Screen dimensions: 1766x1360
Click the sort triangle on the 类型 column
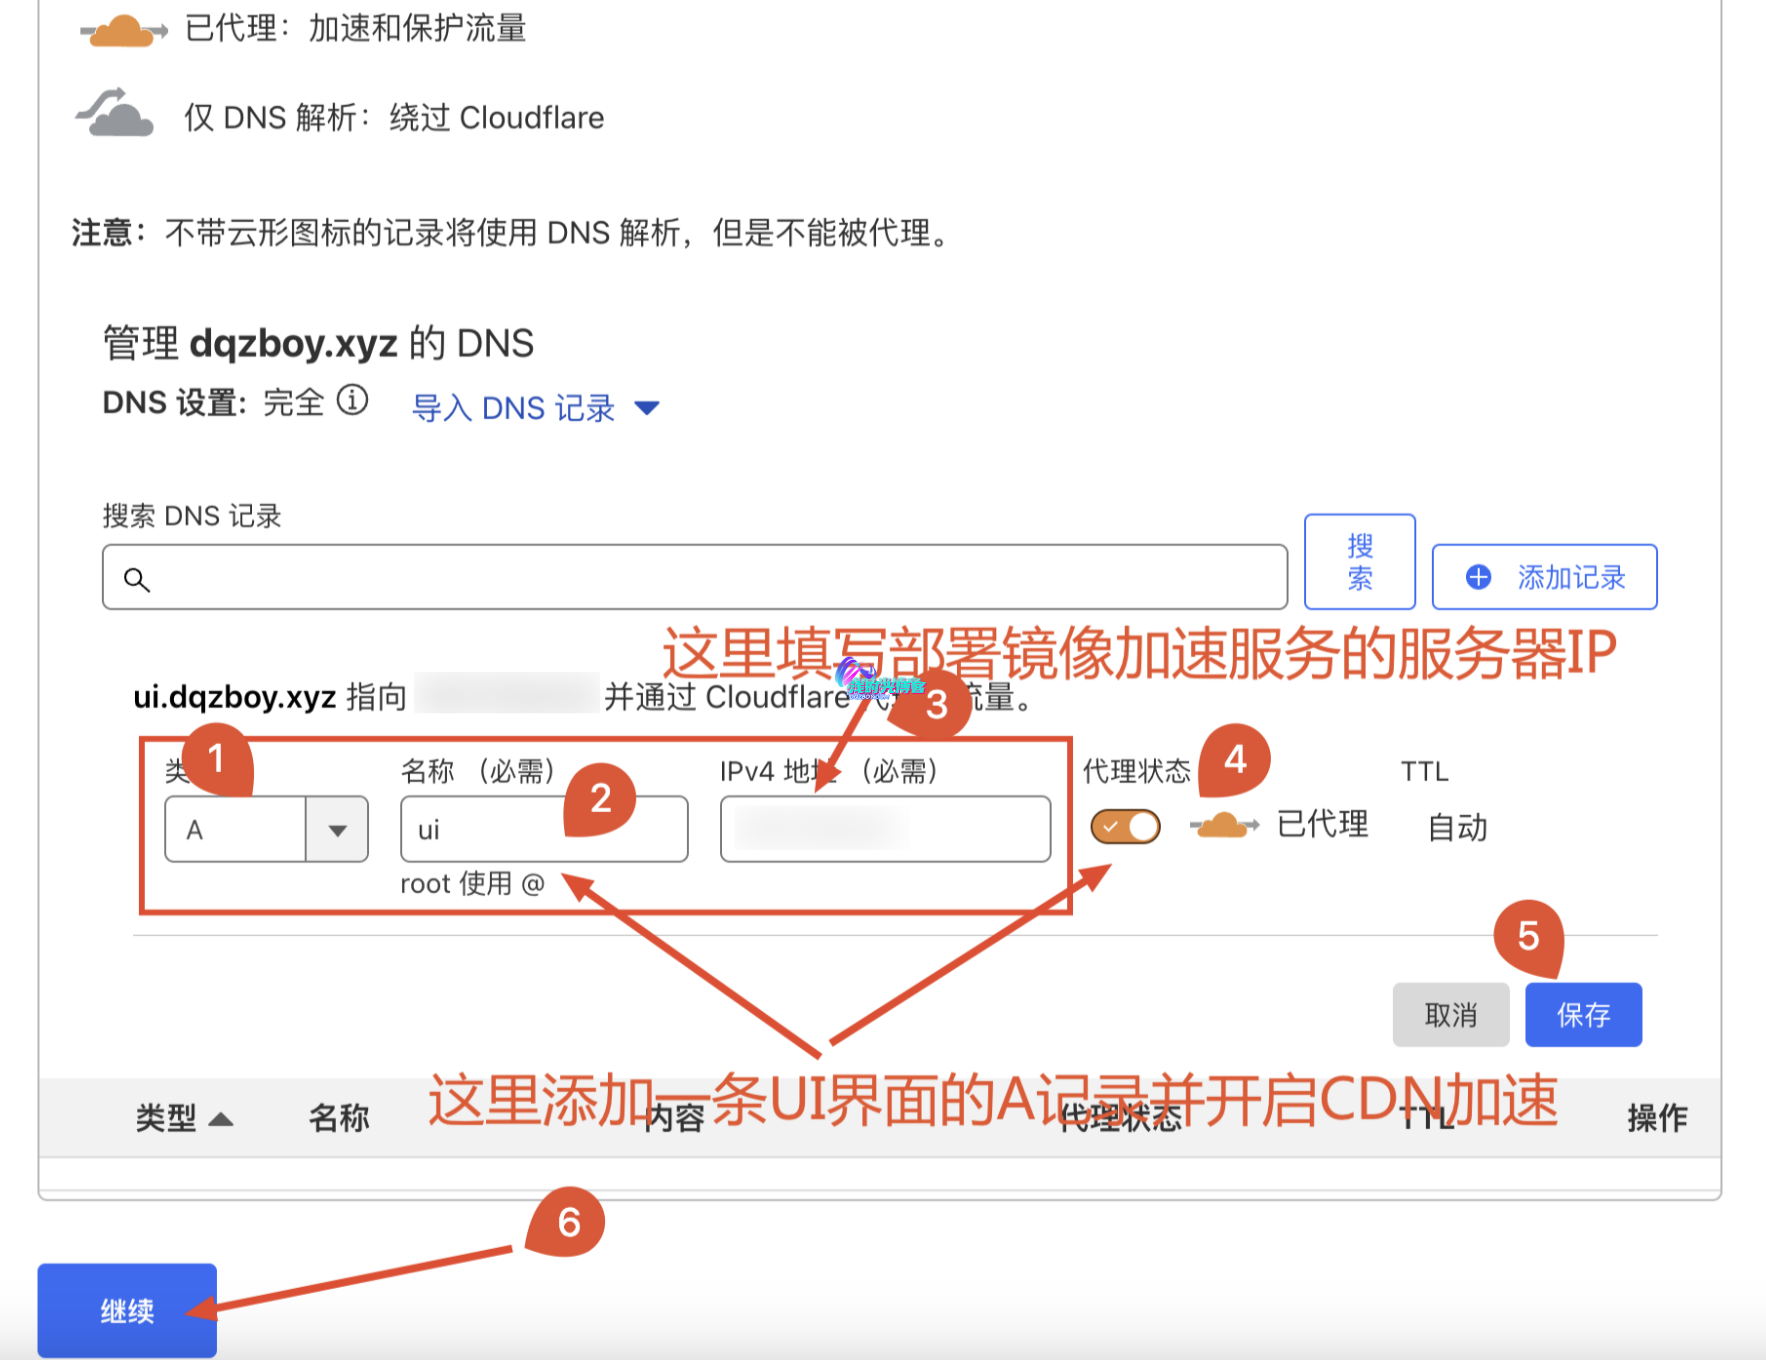point(219,1117)
